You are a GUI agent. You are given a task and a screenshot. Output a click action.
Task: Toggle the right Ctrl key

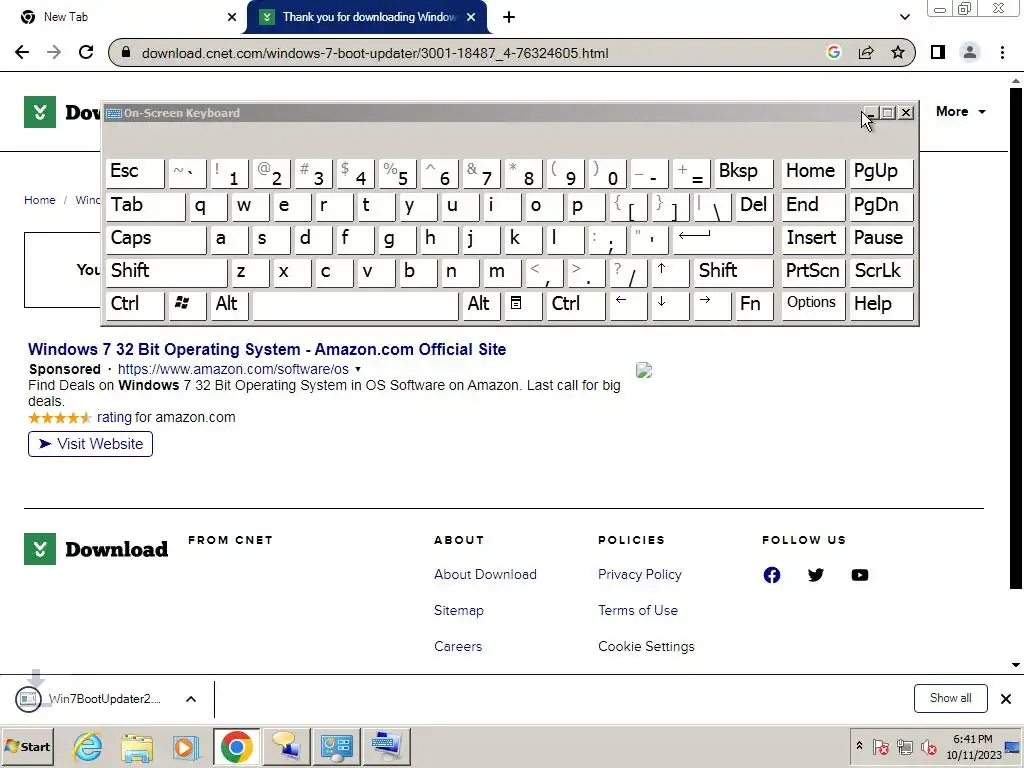(575, 304)
